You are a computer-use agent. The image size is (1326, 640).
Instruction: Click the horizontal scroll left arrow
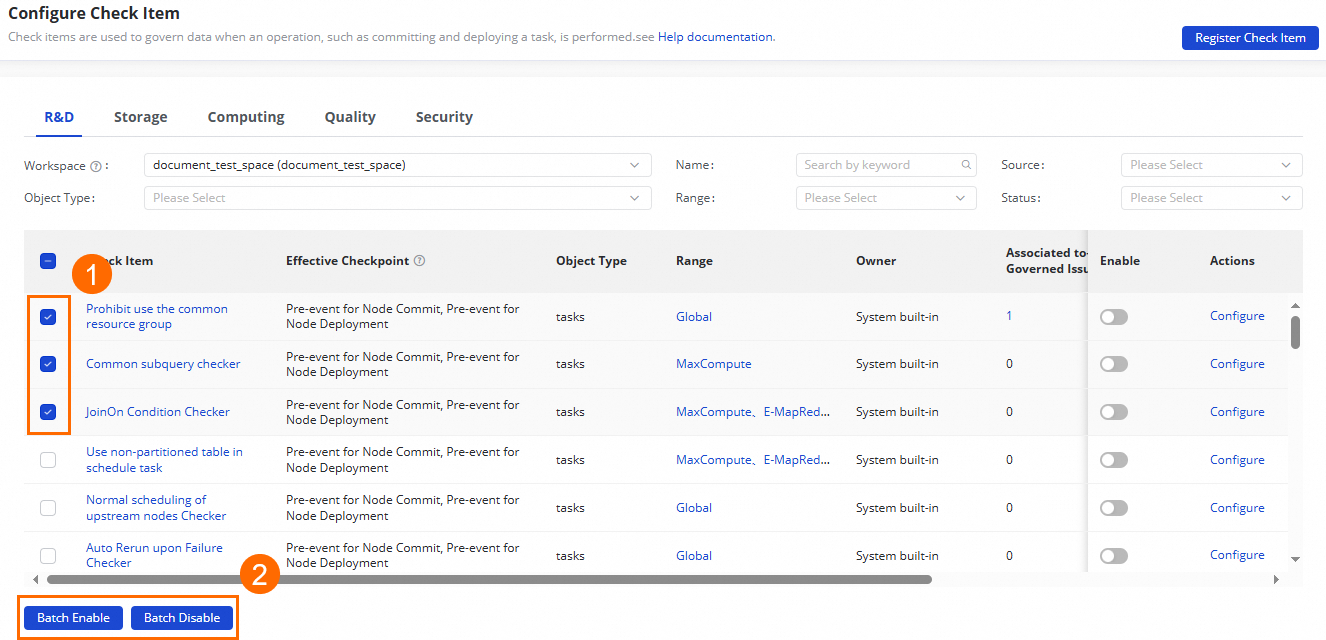(x=36, y=579)
